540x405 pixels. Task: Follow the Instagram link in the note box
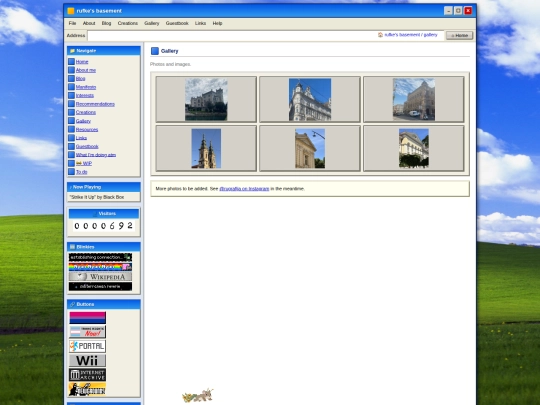pos(244,189)
